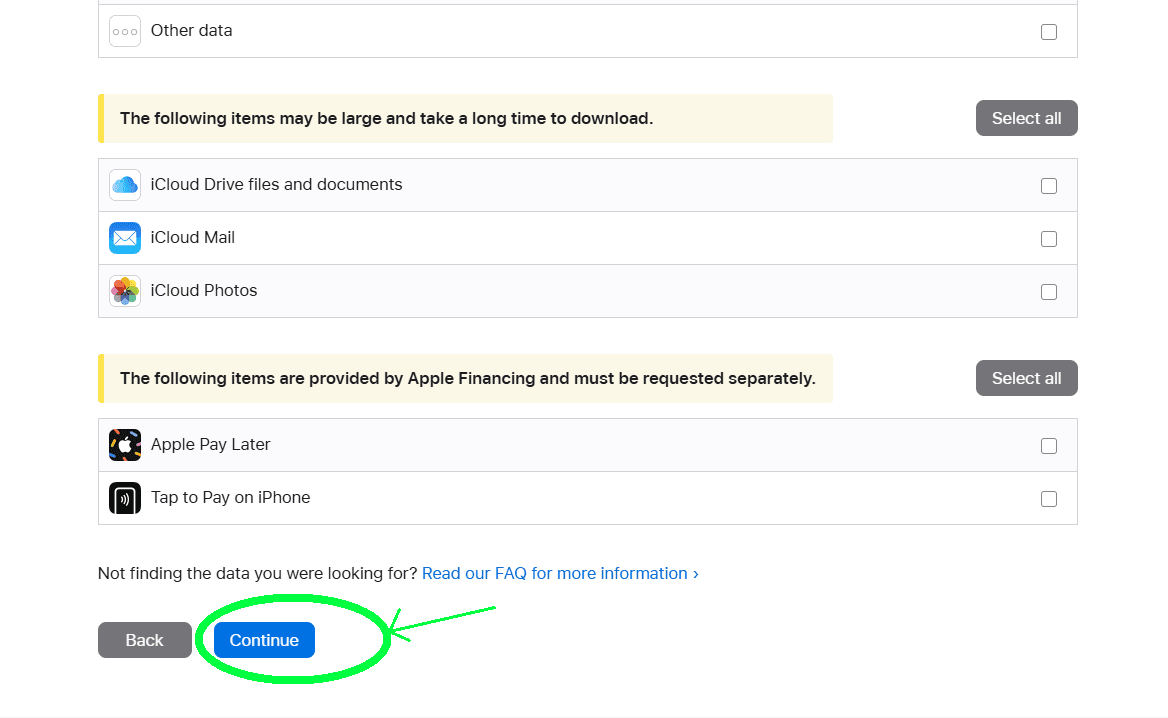The image size is (1168, 718).
Task: Check the iCloud Mail checkbox
Action: coord(1048,238)
